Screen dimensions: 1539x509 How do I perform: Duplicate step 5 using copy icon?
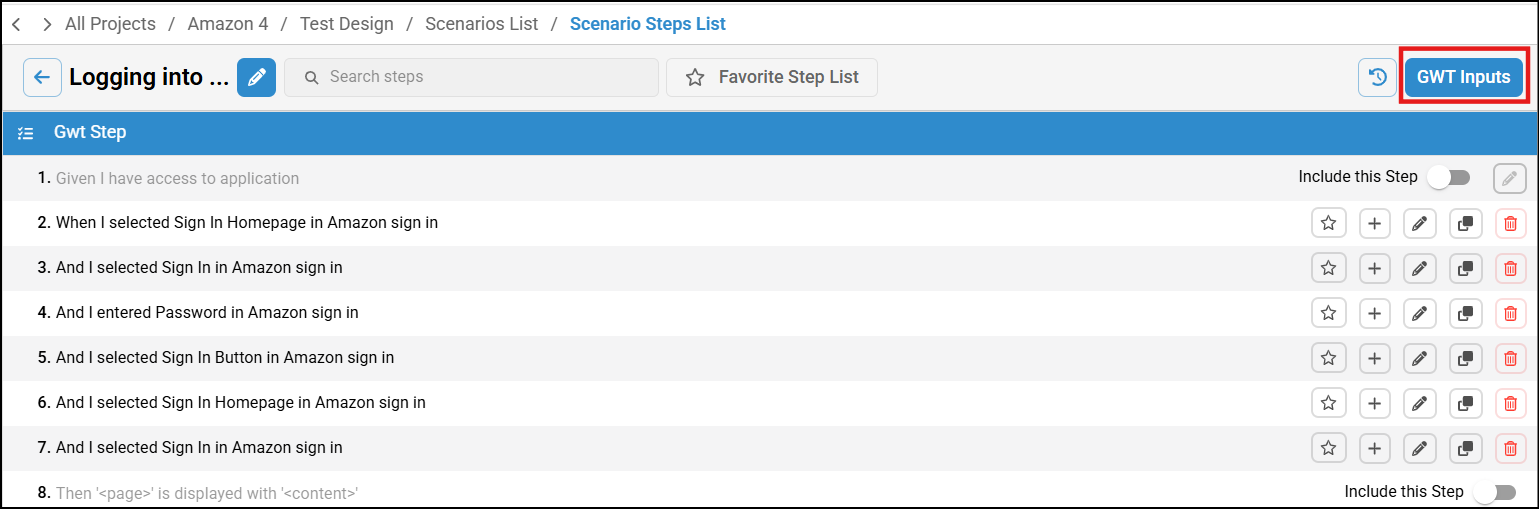click(1465, 358)
